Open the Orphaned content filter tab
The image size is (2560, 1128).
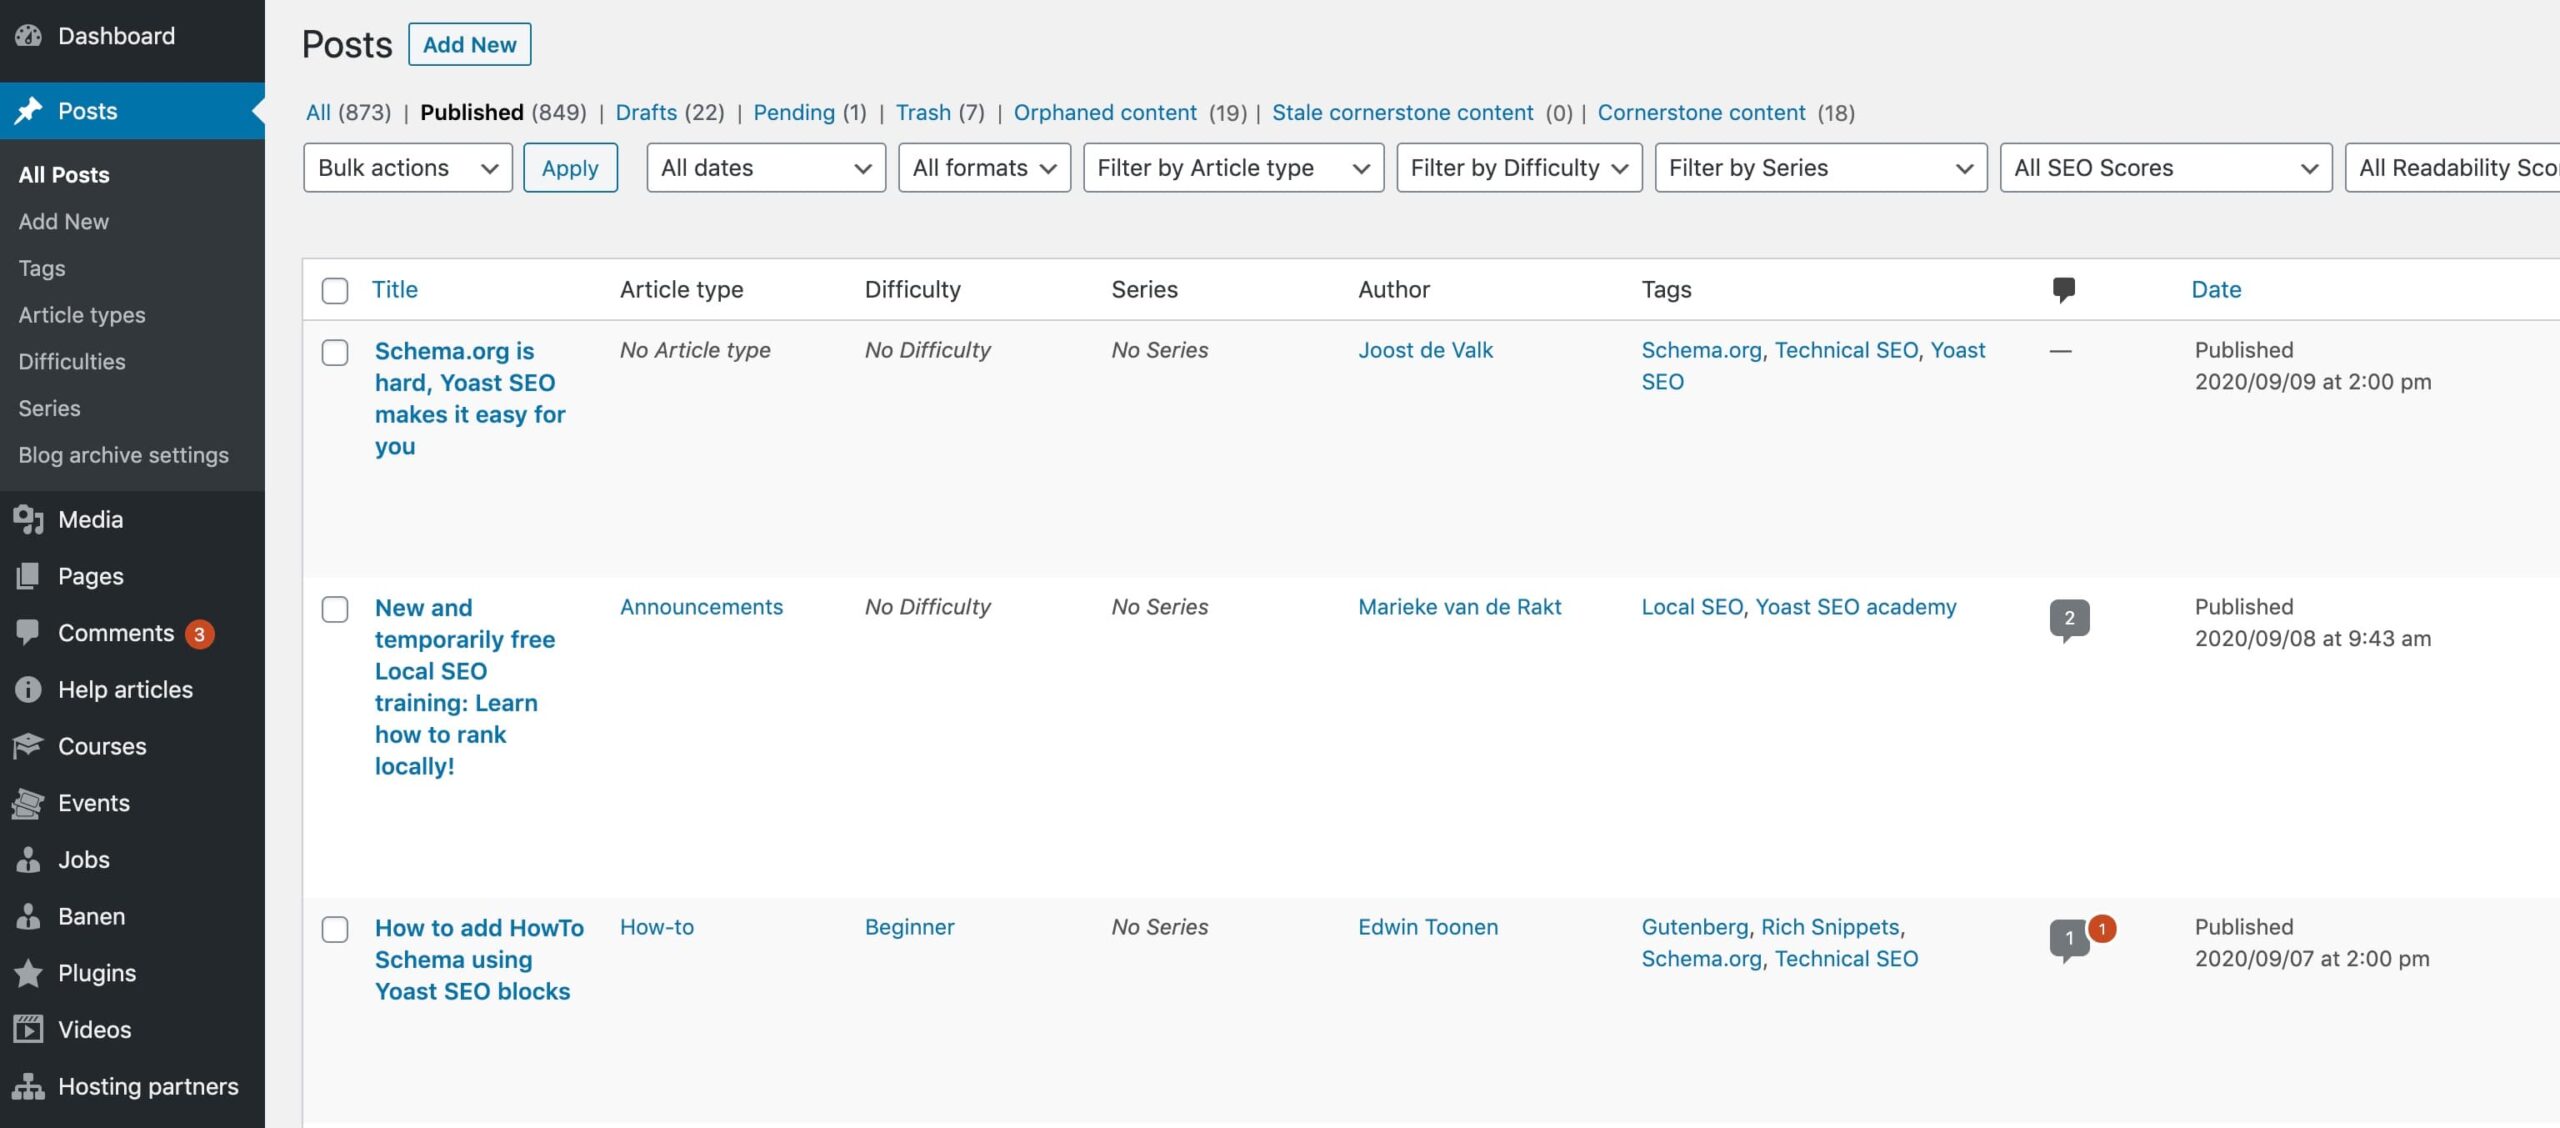pos(1105,113)
